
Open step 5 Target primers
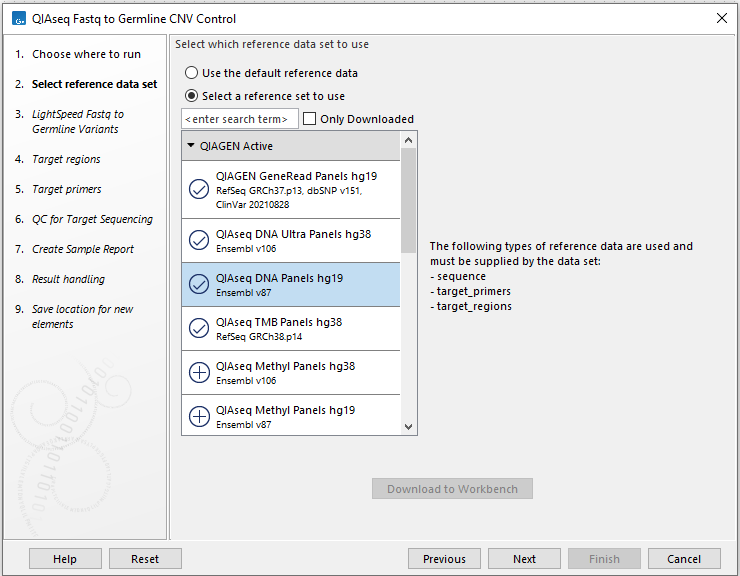pyautogui.click(x=67, y=189)
